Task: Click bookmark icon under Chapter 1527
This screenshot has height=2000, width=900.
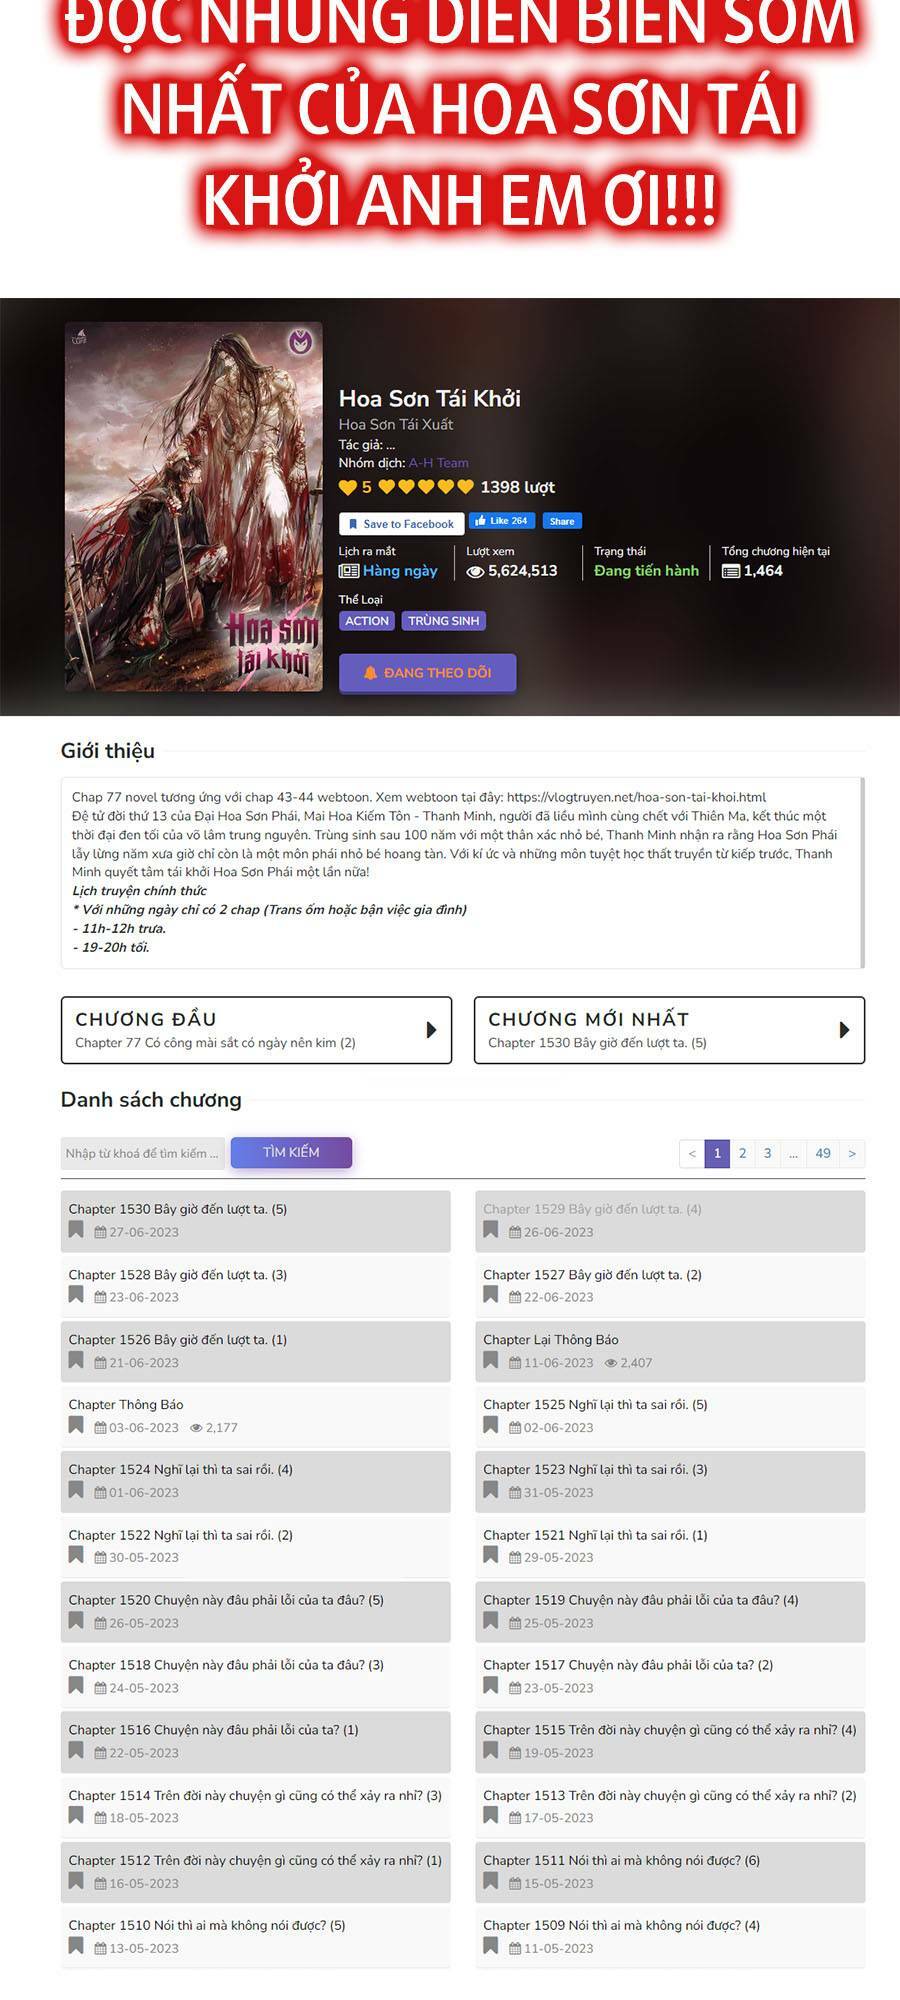Action: tap(490, 1295)
